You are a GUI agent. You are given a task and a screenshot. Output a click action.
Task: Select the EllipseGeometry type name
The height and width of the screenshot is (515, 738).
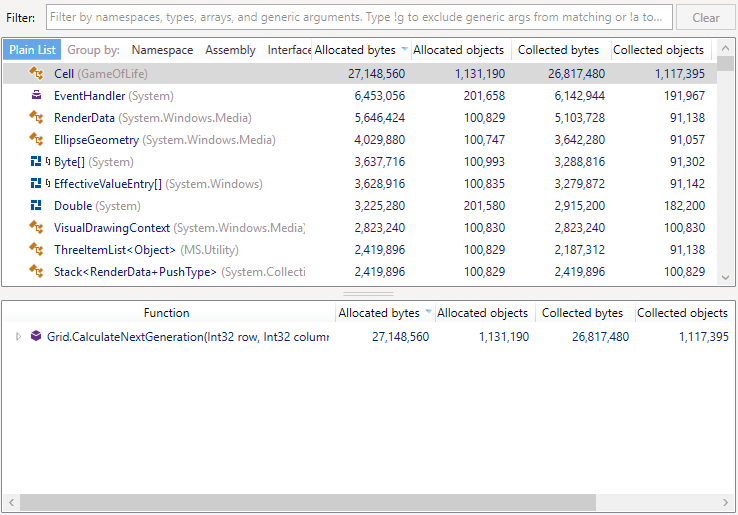point(96,140)
